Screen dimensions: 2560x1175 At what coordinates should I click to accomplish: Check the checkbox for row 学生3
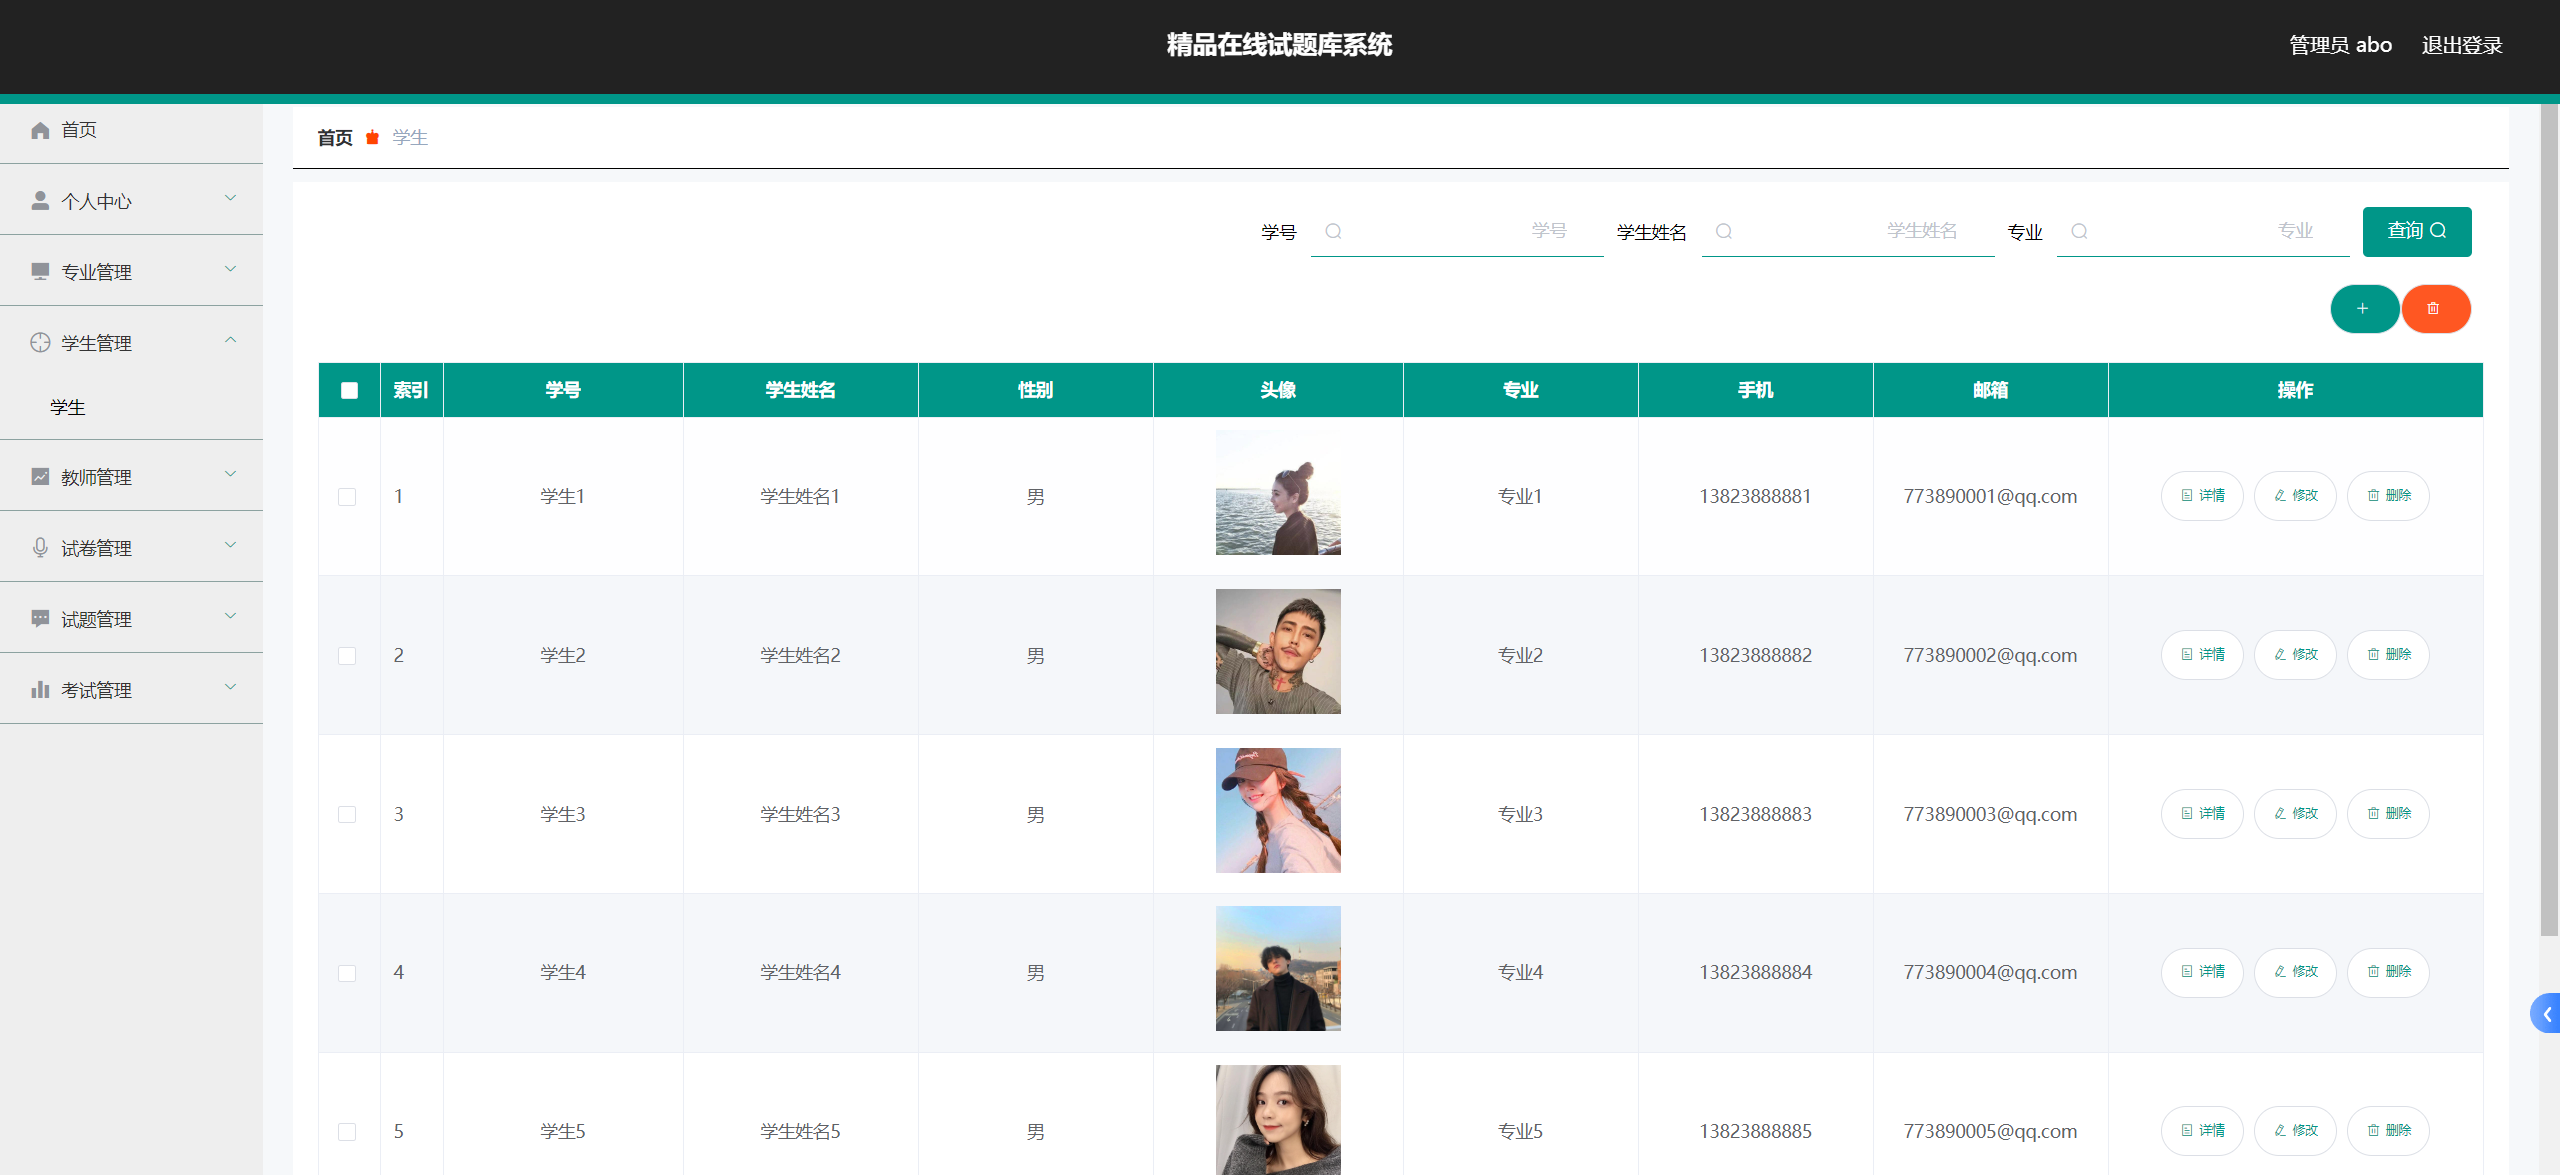click(347, 814)
